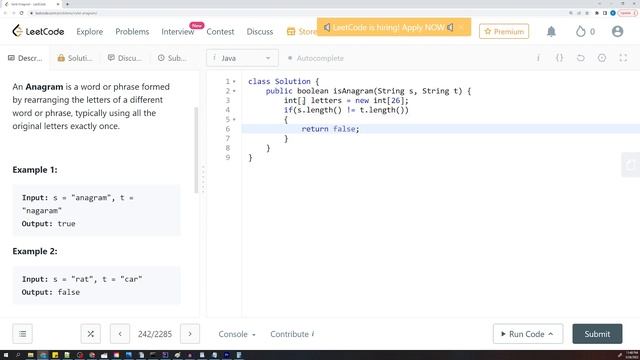Click the streak flame icon

pyautogui.click(x=580, y=31)
